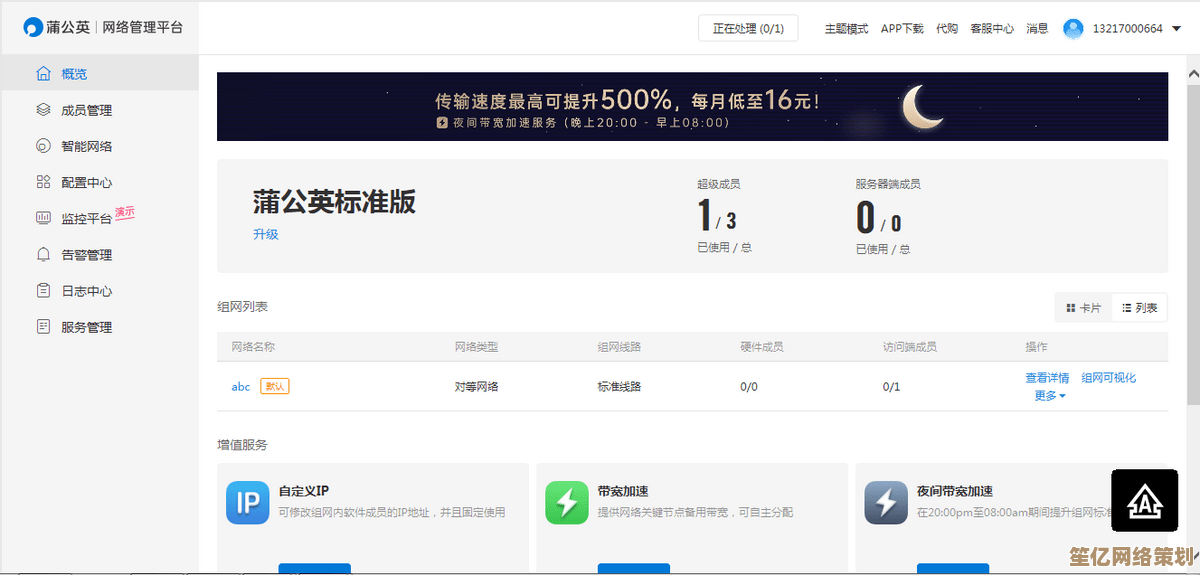Switch network list to 卡片 view
The height and width of the screenshot is (575, 1200).
[x=1083, y=308]
